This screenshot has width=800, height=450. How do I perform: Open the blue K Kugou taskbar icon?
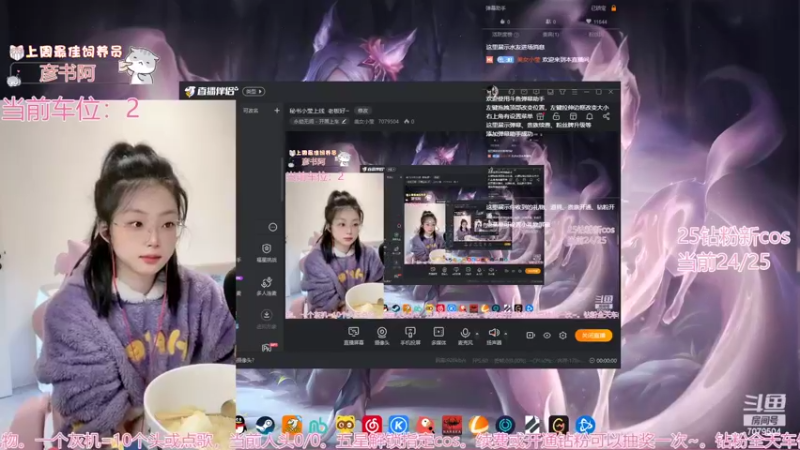click(398, 424)
